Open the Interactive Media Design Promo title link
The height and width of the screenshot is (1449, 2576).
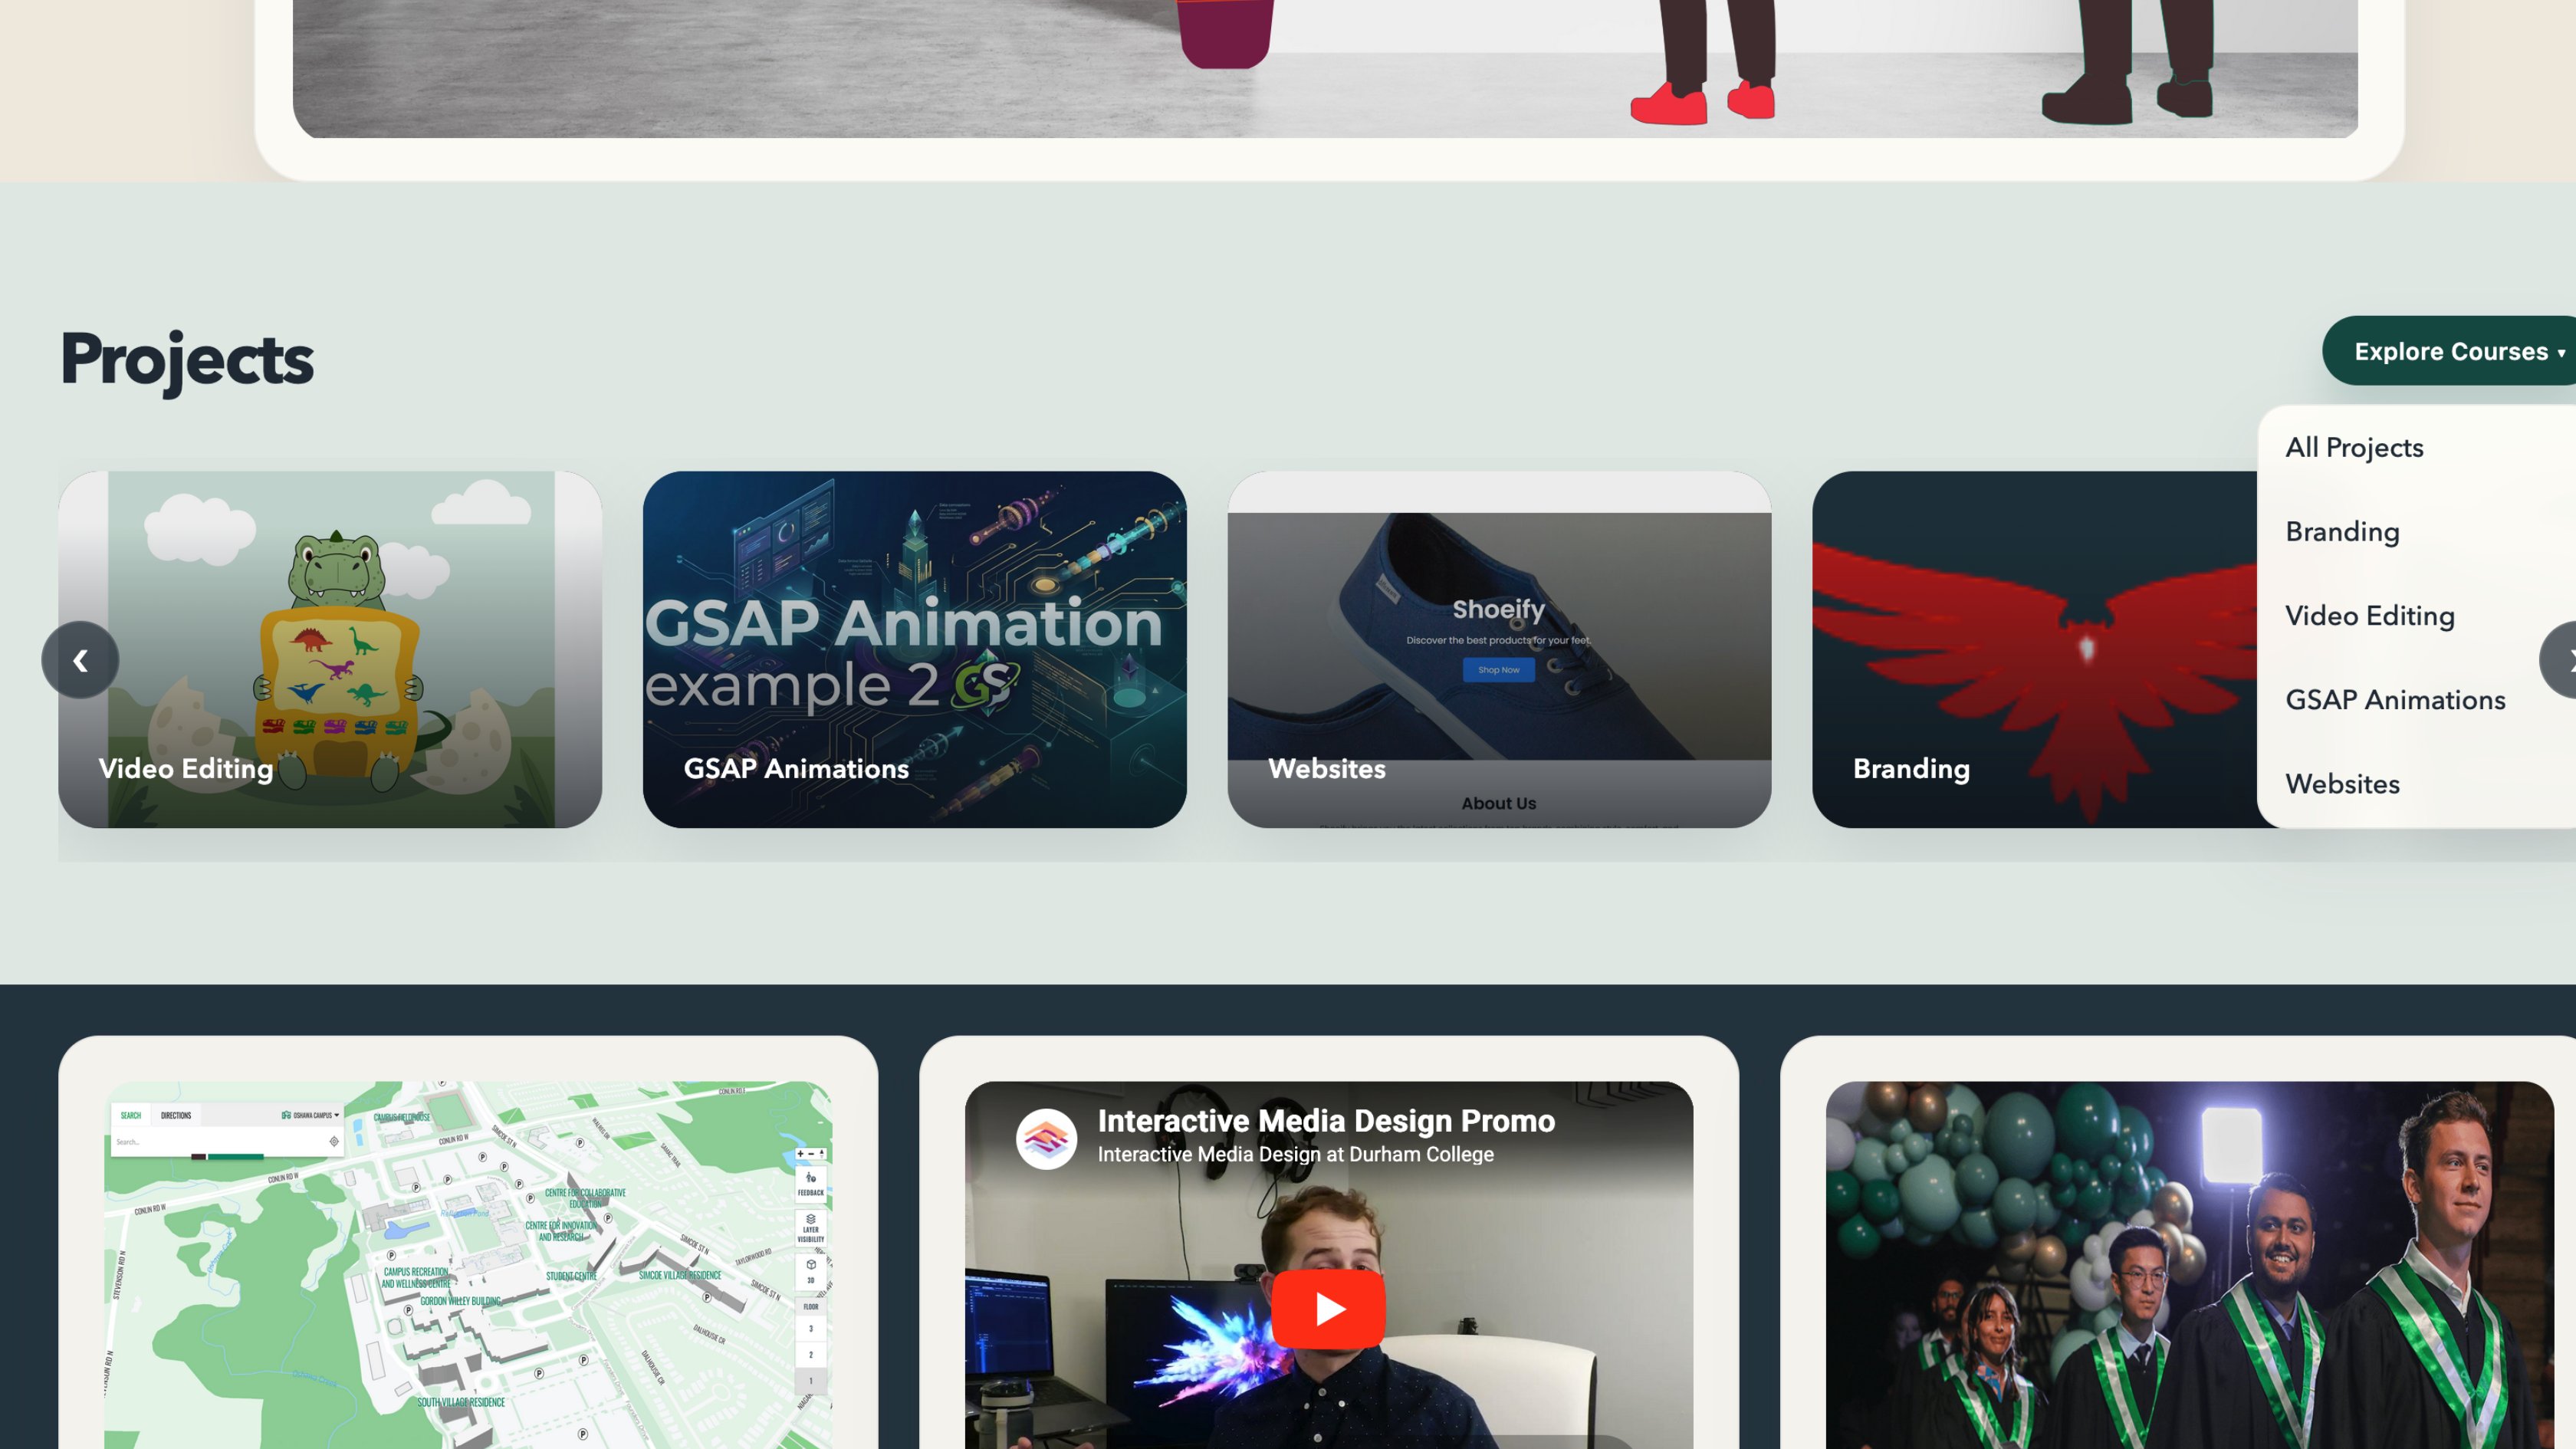(1326, 1121)
